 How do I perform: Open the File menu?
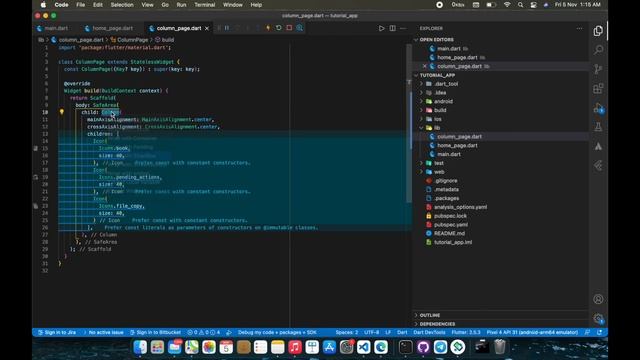click(x=80, y=5)
